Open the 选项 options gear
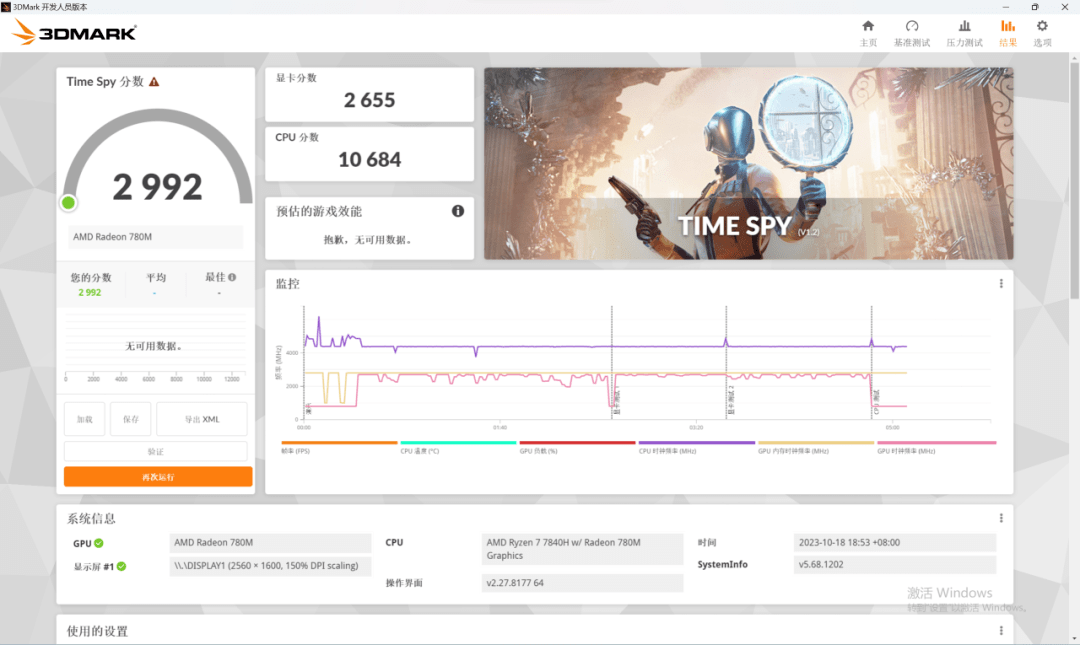The height and width of the screenshot is (645, 1080). pyautogui.click(x=1042, y=33)
